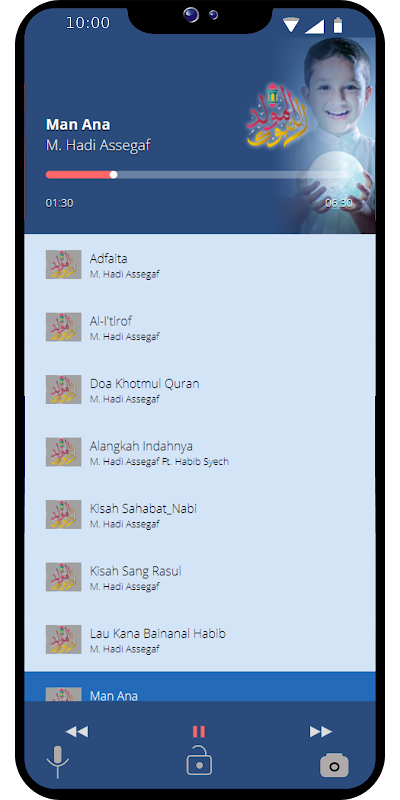Tap the highlighted Man Ana playlist row
This screenshot has height=800, width=400.
pyautogui.click(x=200, y=686)
